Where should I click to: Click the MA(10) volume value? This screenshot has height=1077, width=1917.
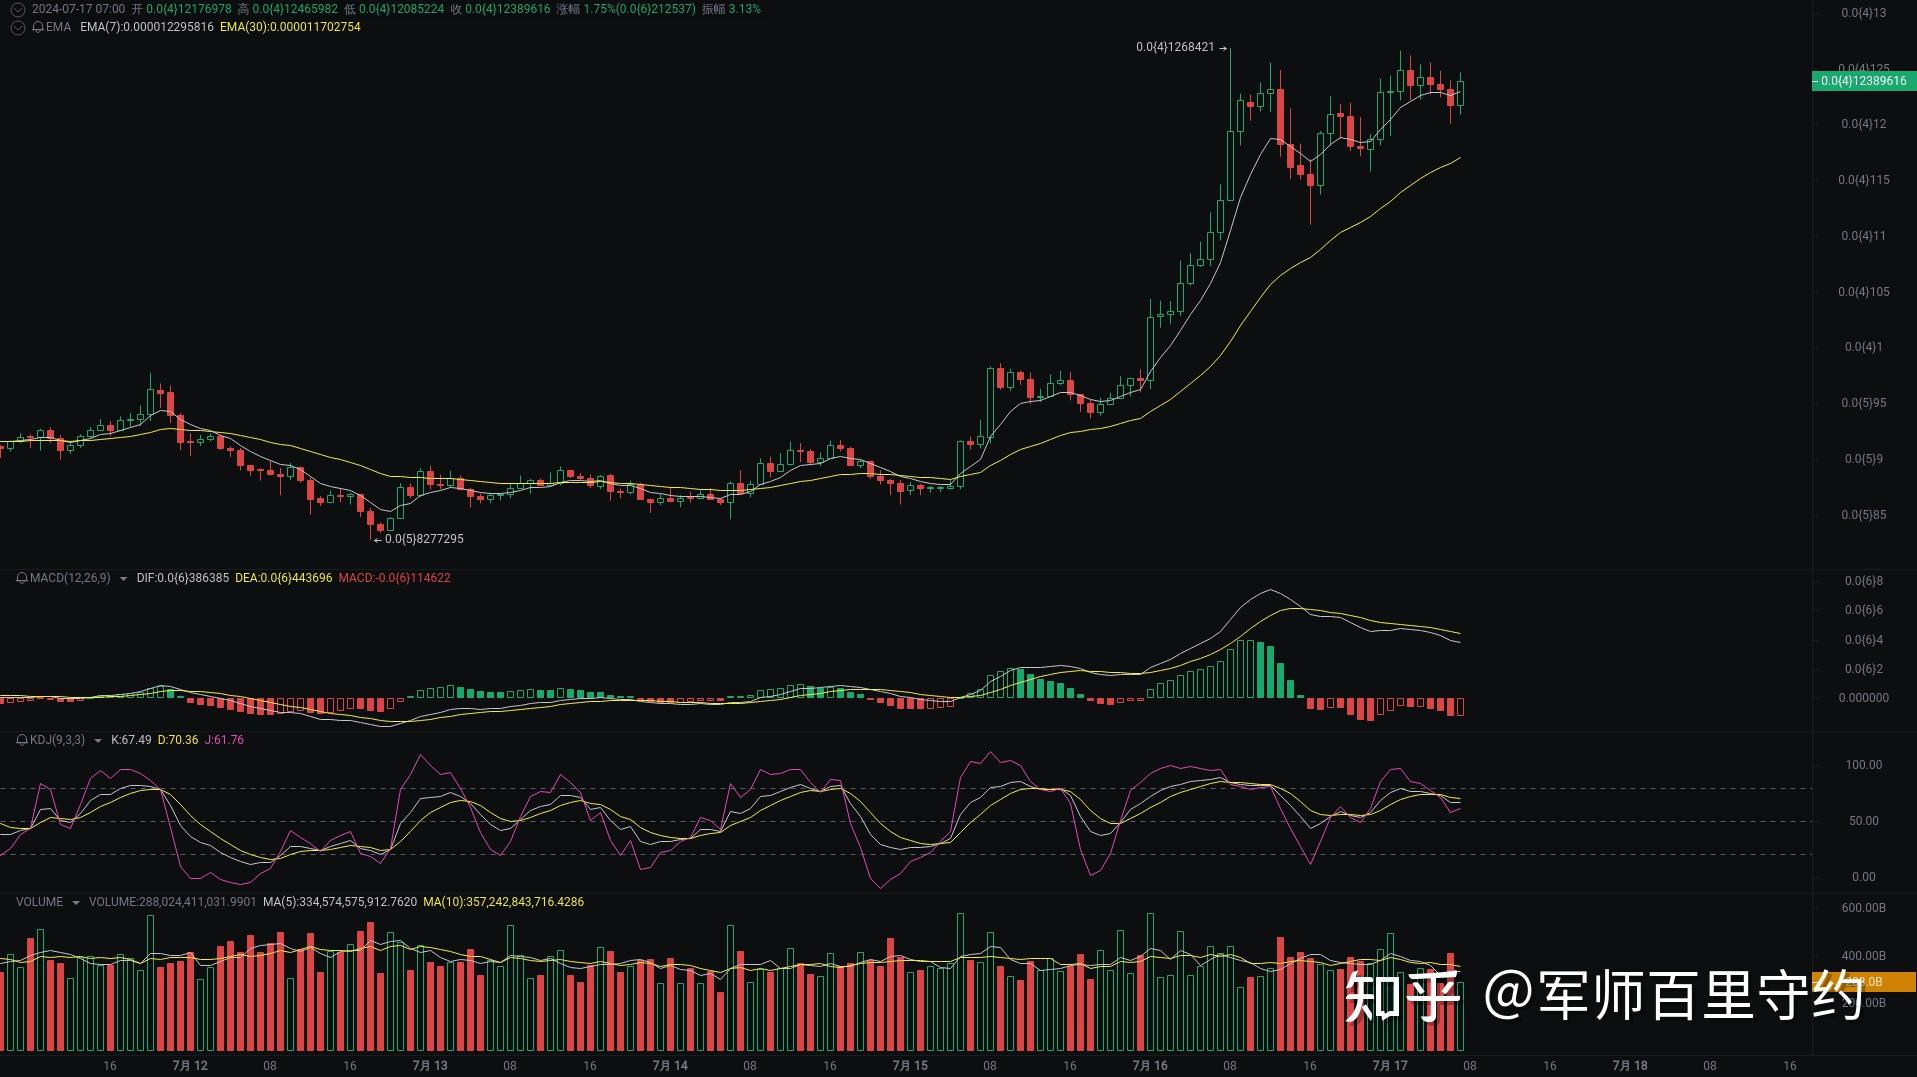[x=504, y=902]
